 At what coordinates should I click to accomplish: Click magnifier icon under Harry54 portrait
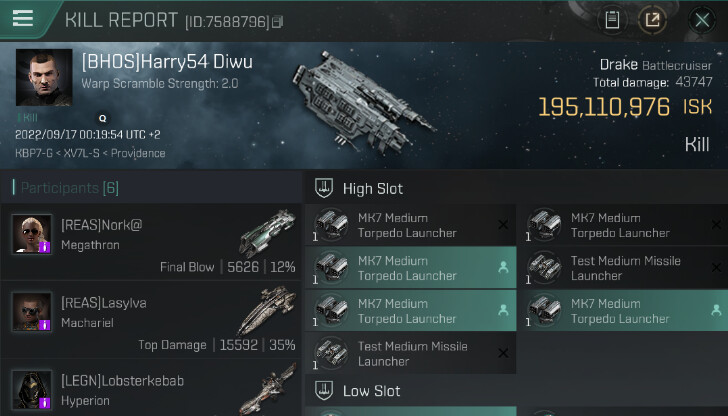[x=103, y=118]
